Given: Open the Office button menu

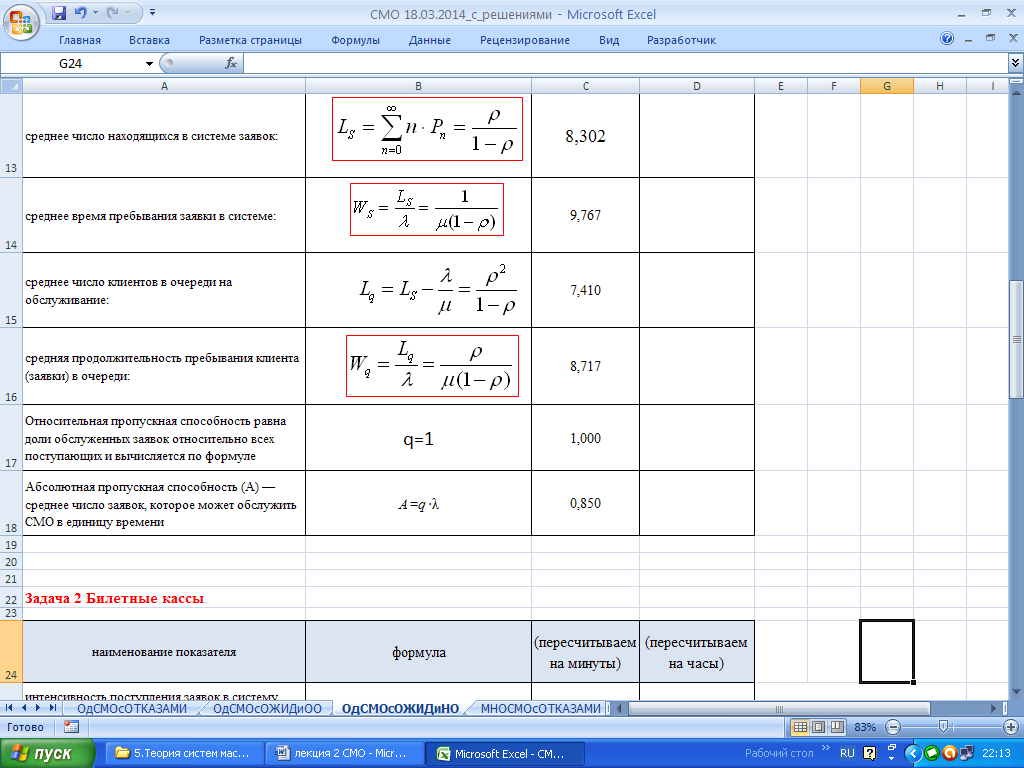Looking at the screenshot, I should (x=21, y=22).
